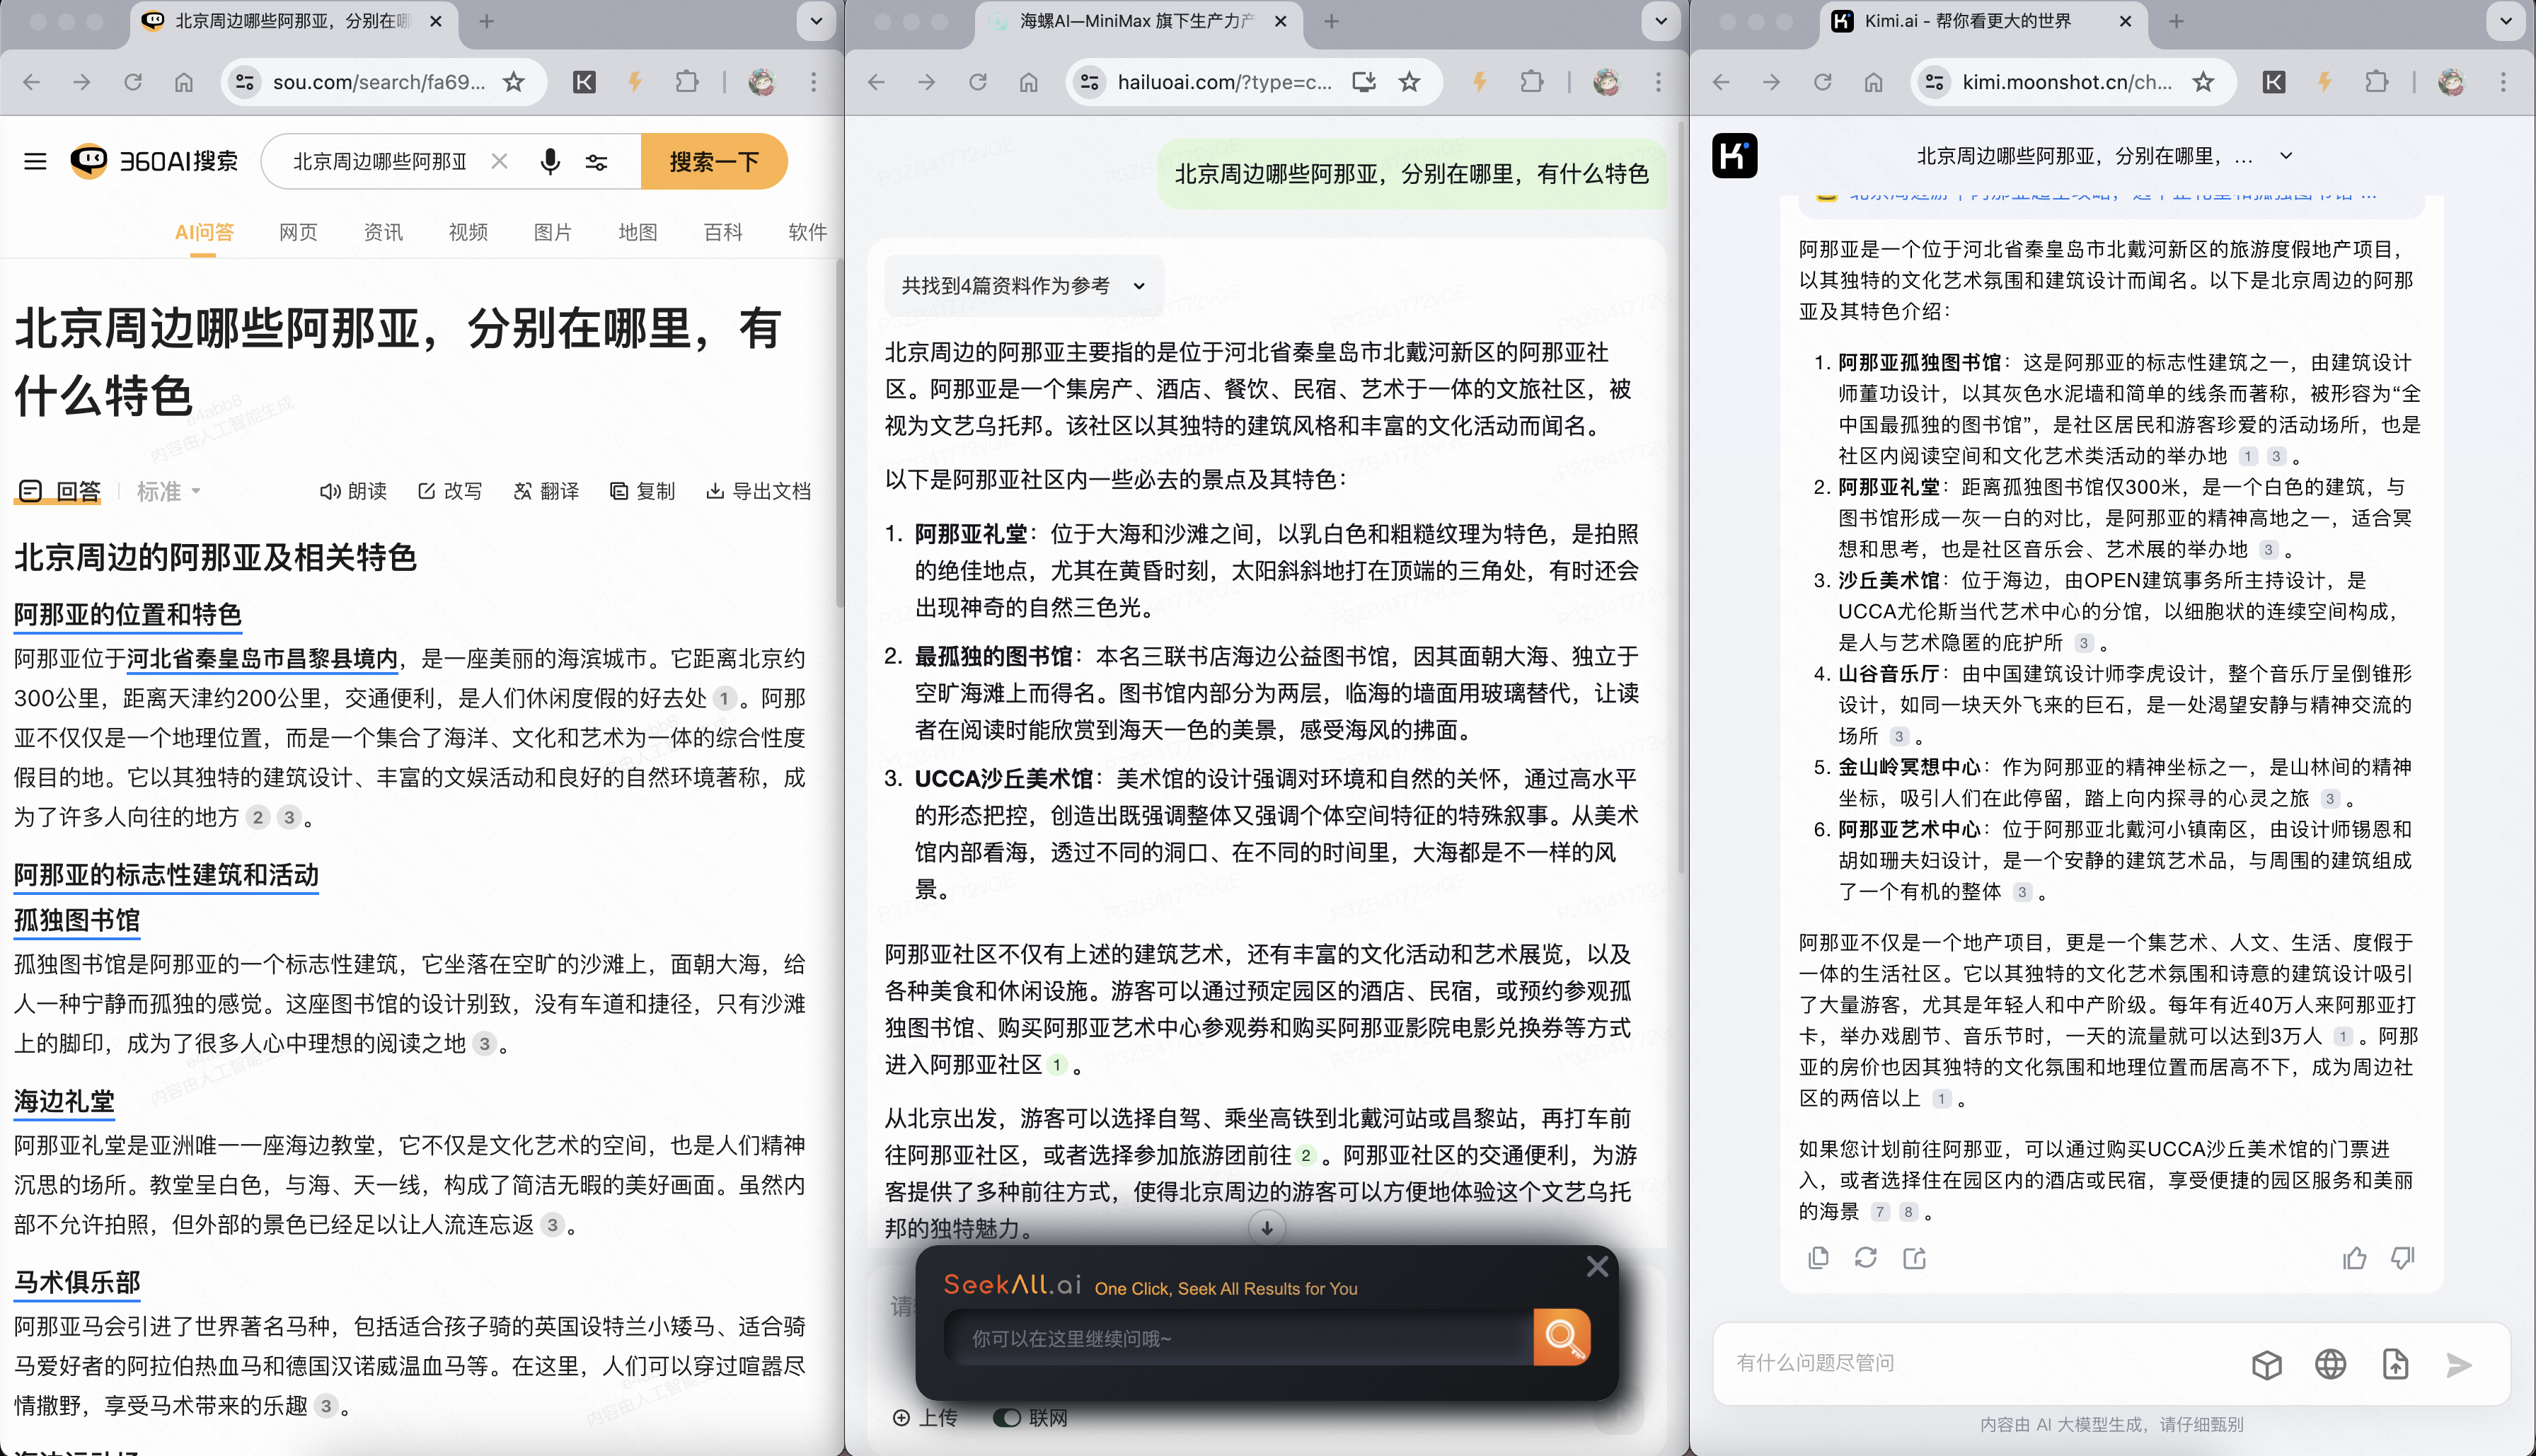Screen dimensions: 2536x1456
Task: Upload a file in Kimi input box
Action: coord(2395,1364)
